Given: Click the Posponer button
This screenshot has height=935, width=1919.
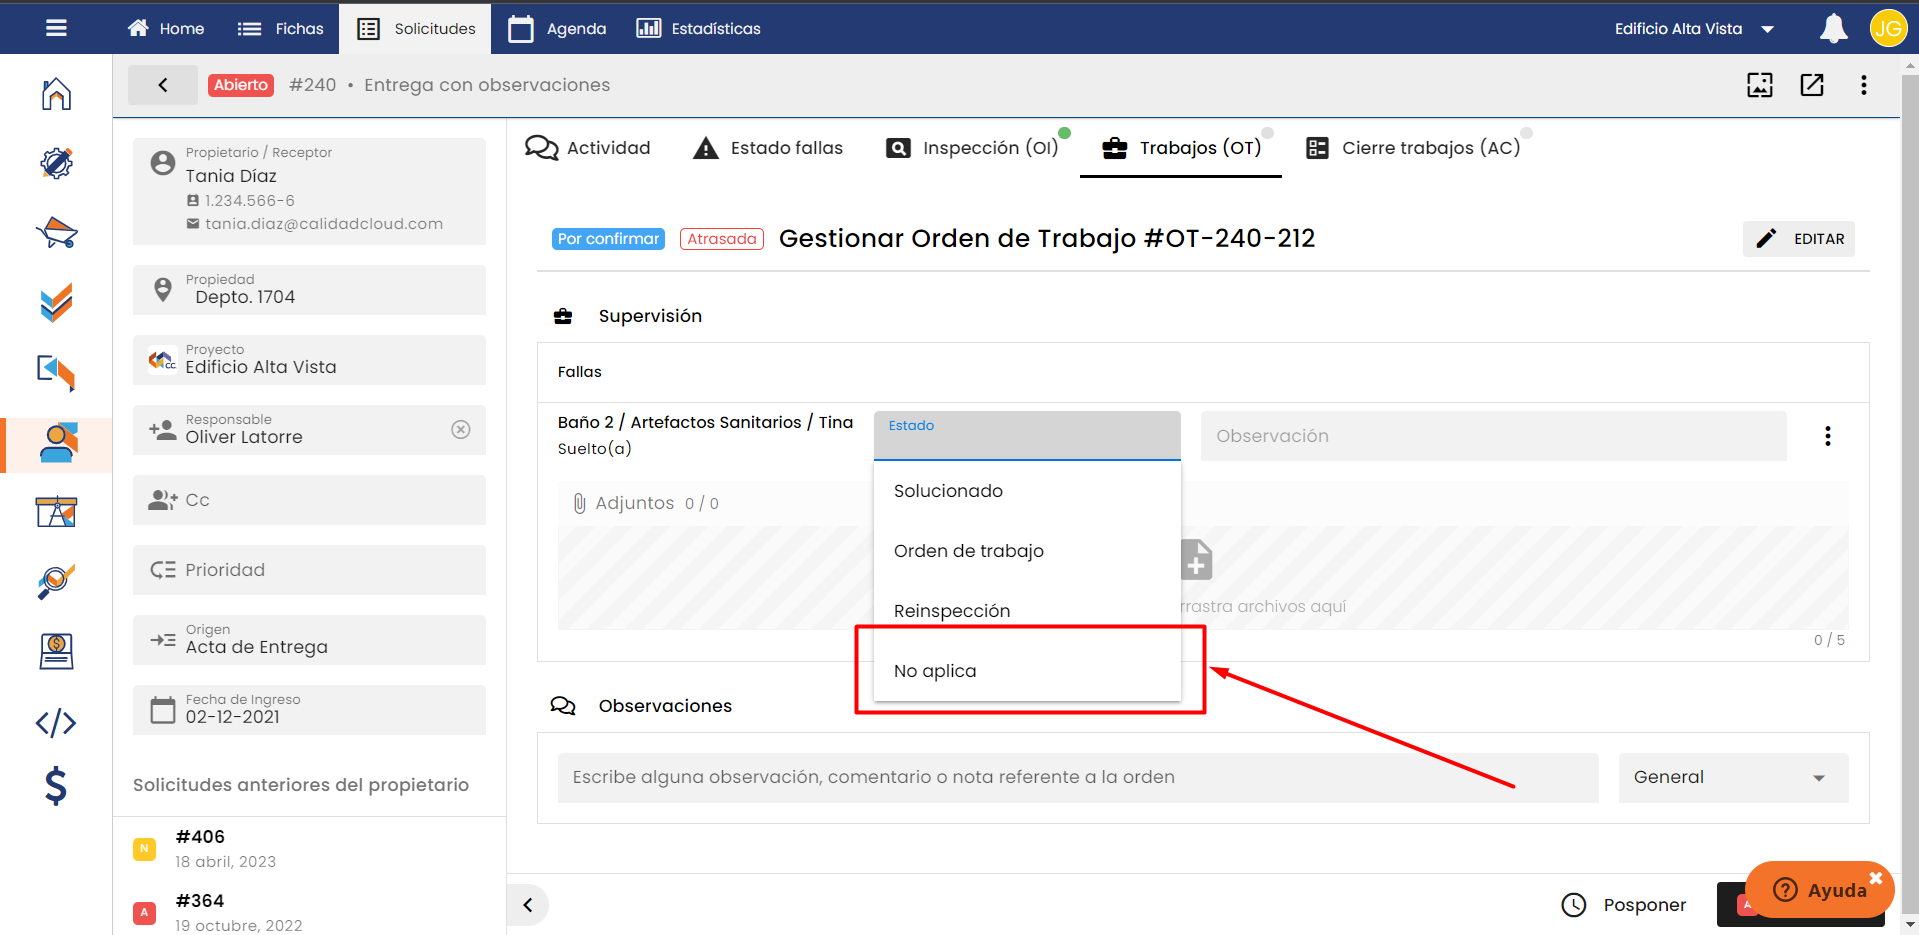Looking at the screenshot, I should 1624,905.
